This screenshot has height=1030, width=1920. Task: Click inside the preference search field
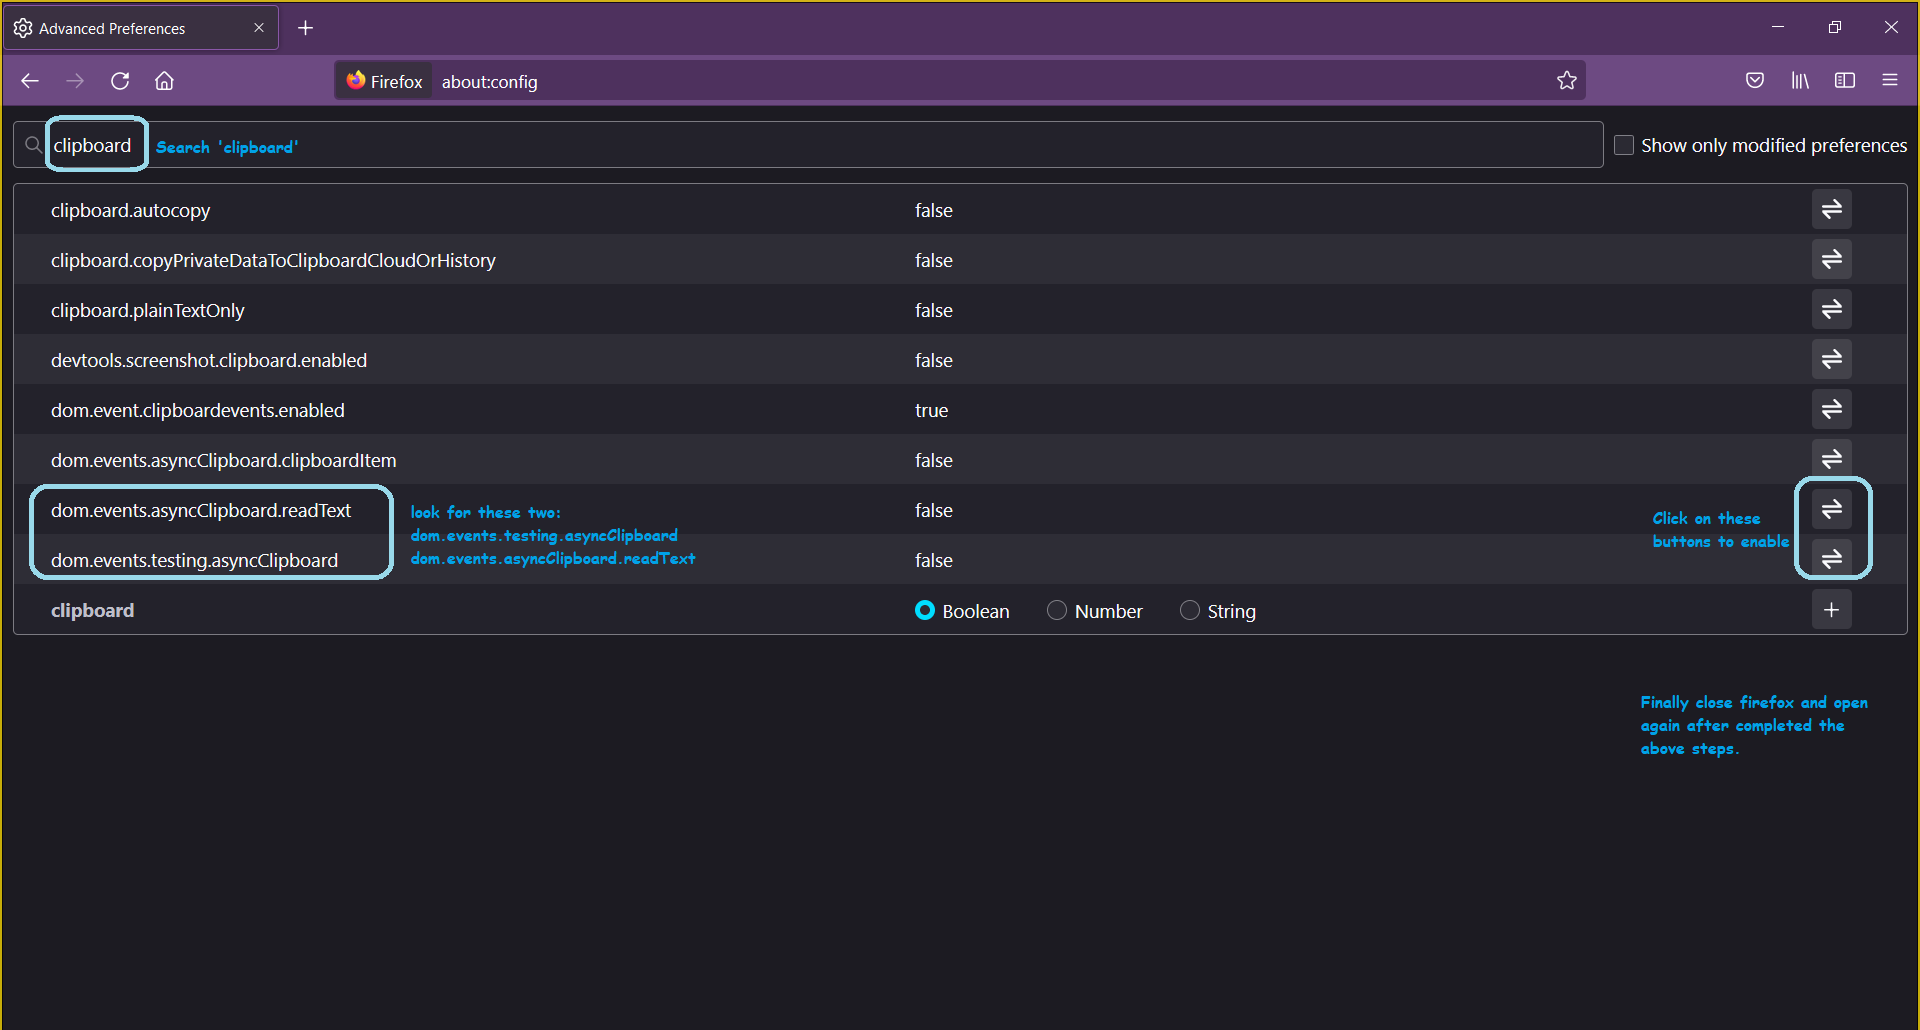click(x=95, y=144)
